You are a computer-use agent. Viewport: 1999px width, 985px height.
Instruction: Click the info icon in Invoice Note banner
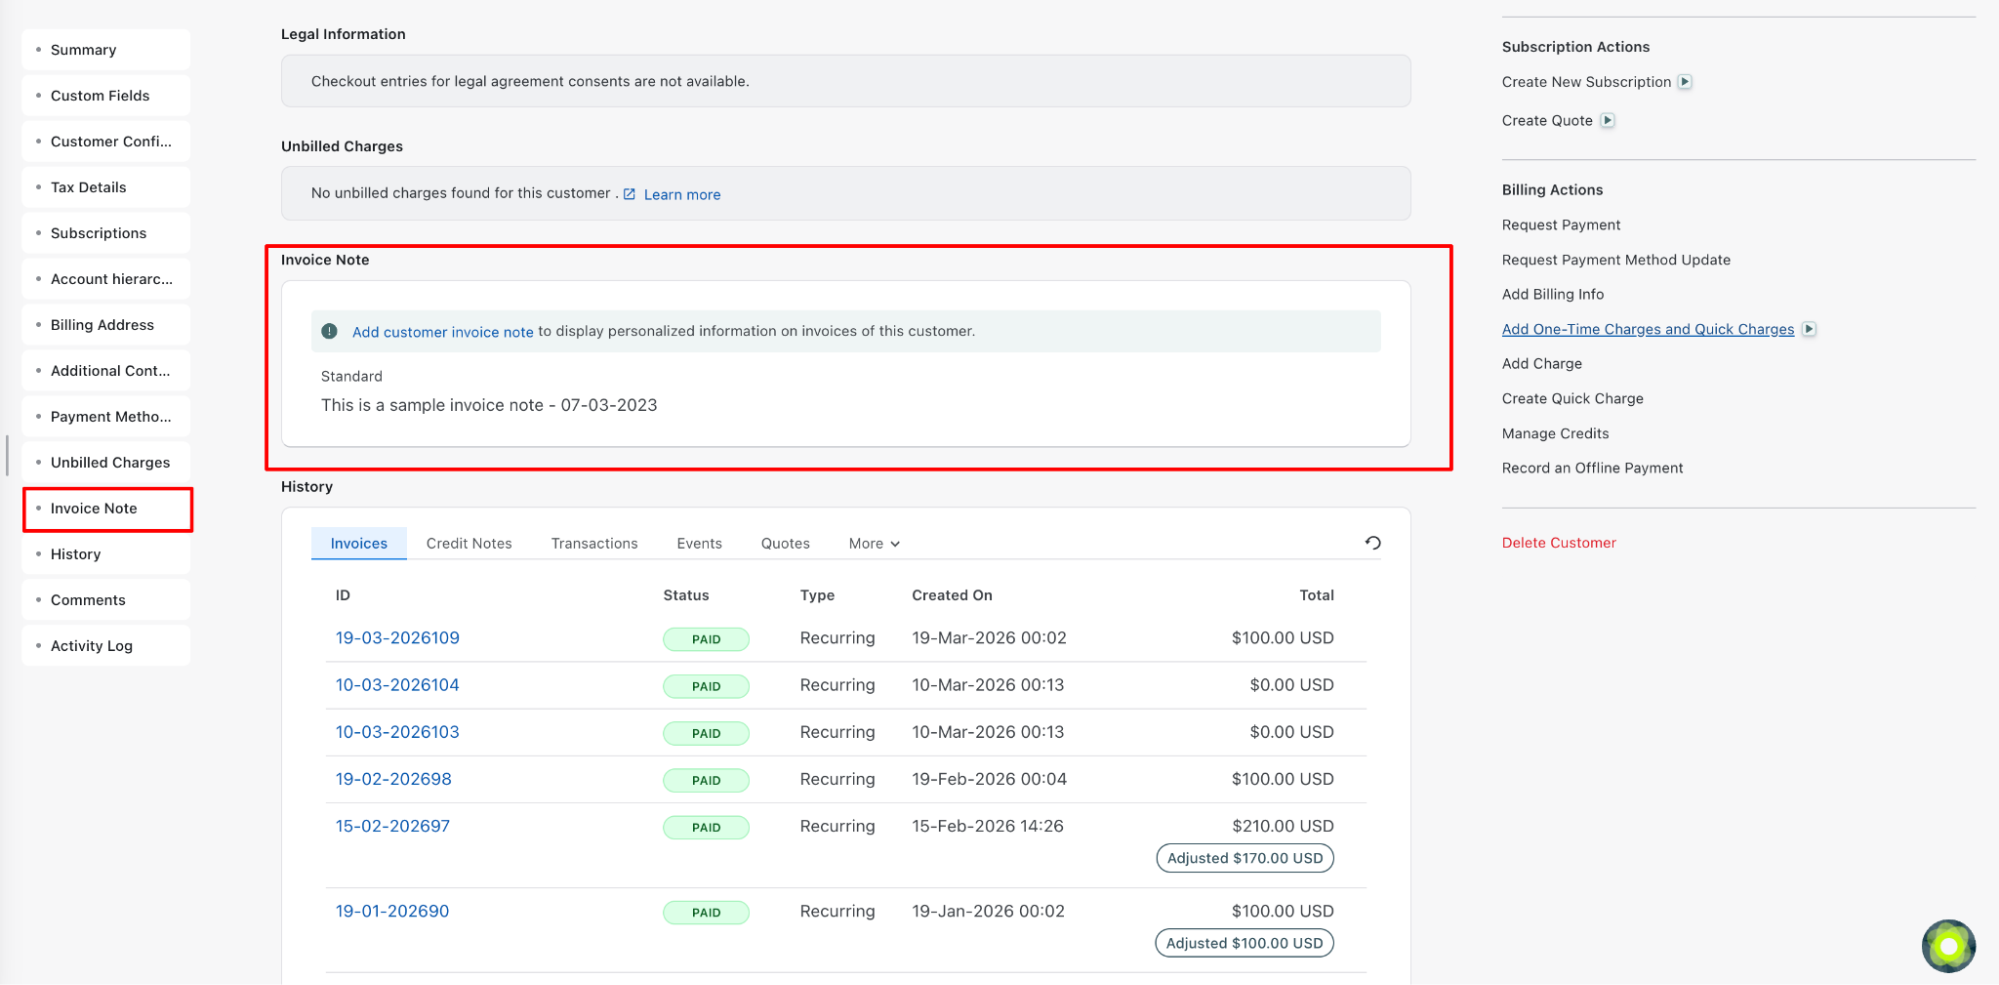point(329,331)
